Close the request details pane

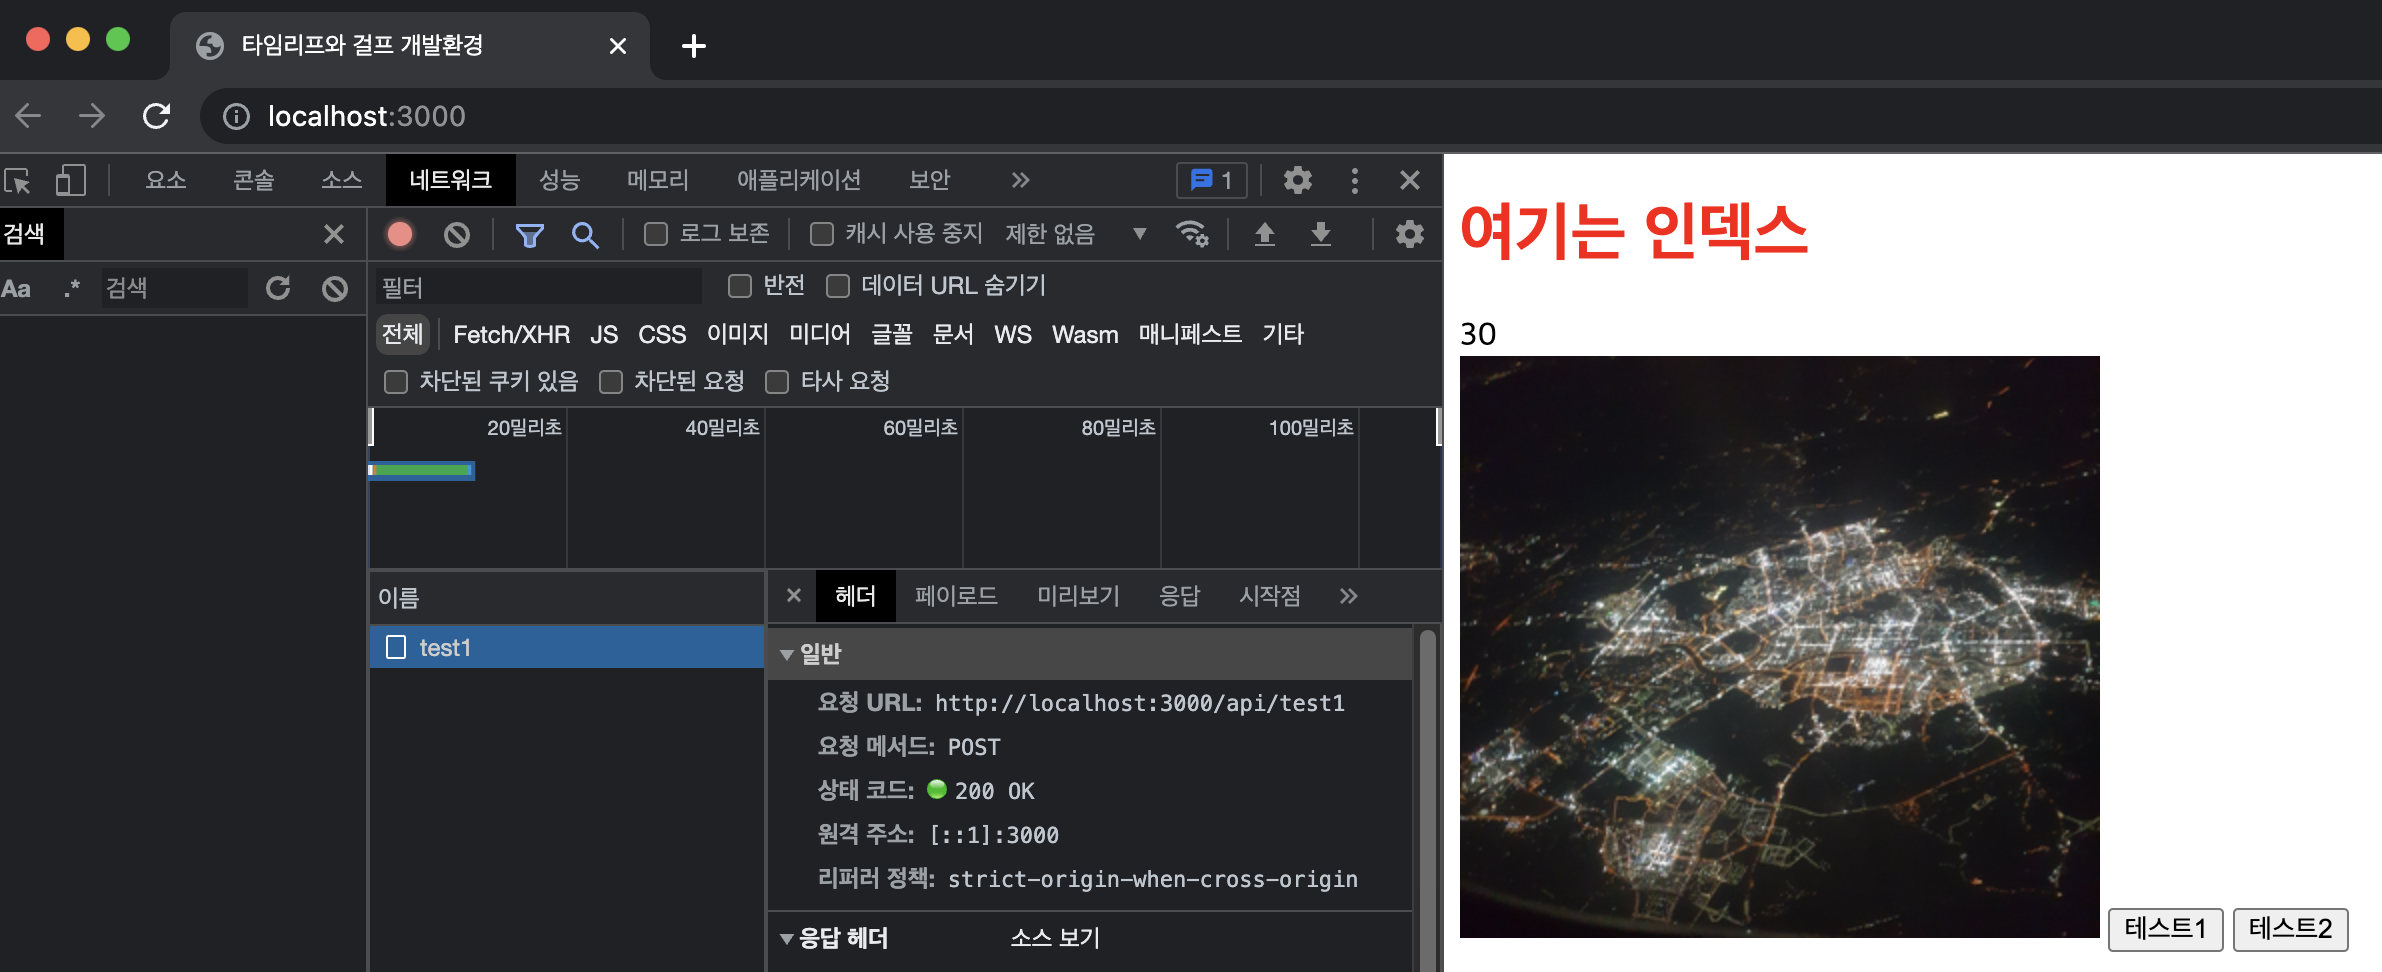coord(794,595)
